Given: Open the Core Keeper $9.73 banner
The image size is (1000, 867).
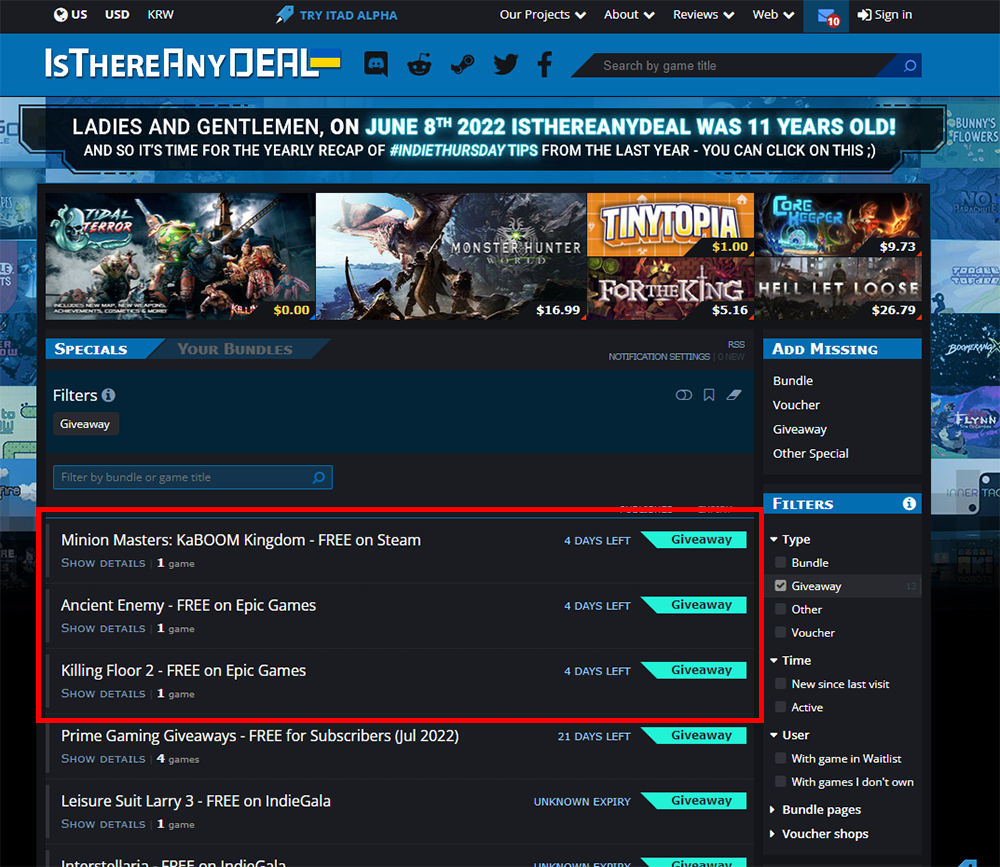Looking at the screenshot, I should (x=838, y=225).
